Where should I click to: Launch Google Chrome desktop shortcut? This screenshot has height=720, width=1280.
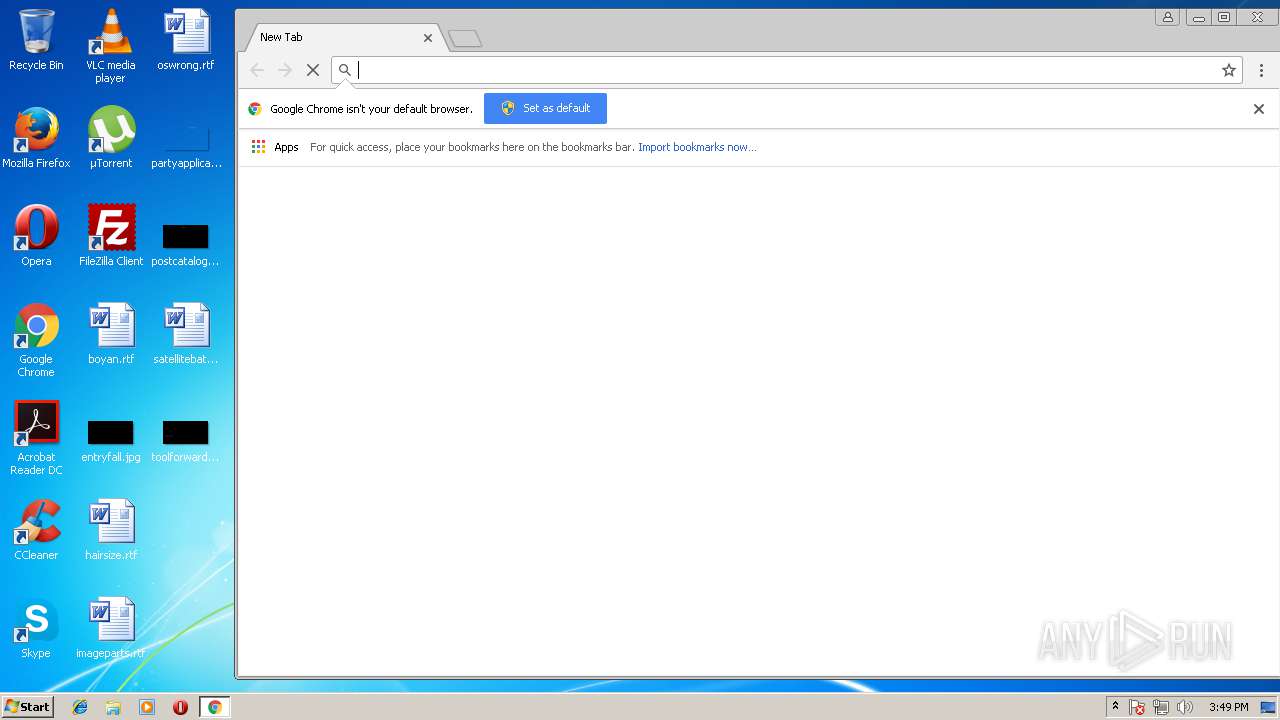pos(36,340)
